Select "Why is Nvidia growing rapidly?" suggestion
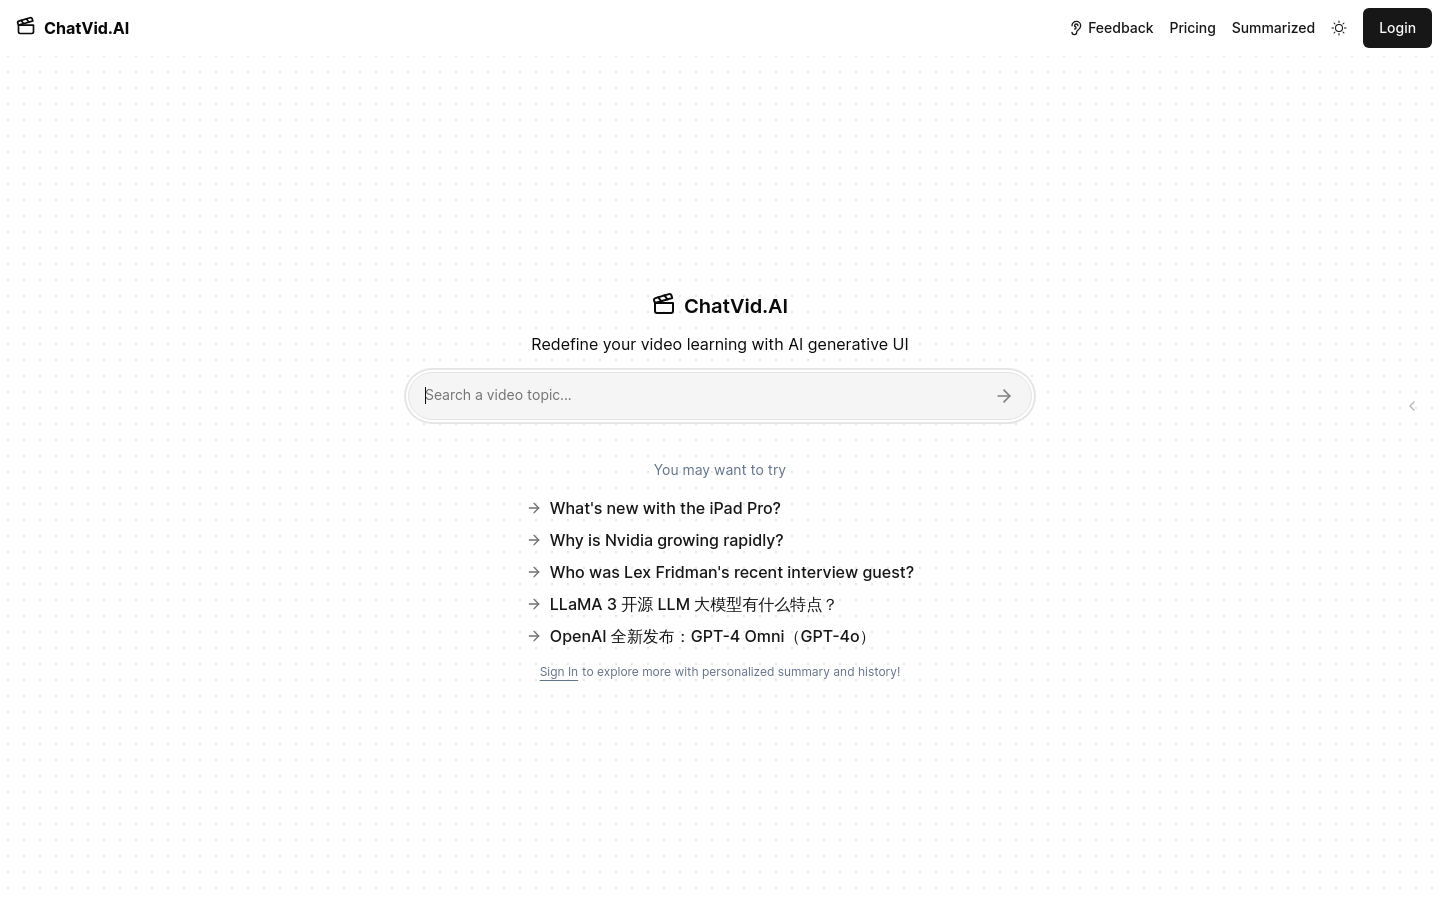This screenshot has height=900, width=1440. pos(666,540)
